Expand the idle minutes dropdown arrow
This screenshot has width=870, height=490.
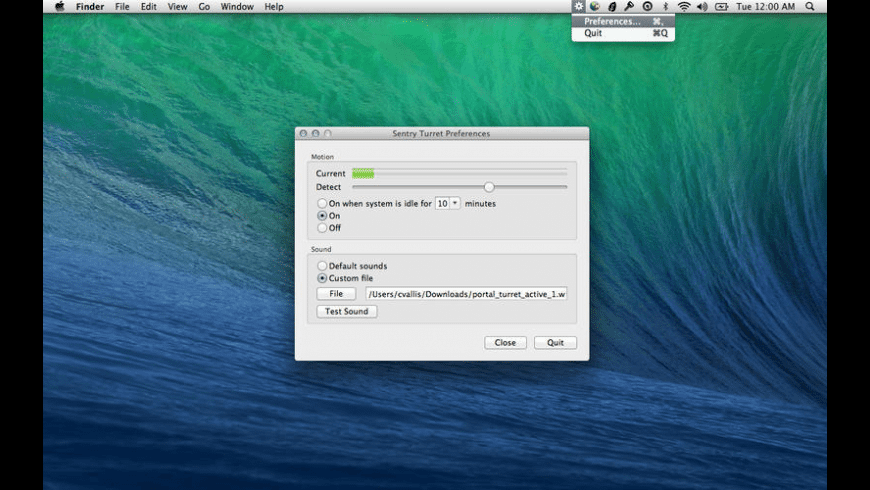(x=455, y=203)
